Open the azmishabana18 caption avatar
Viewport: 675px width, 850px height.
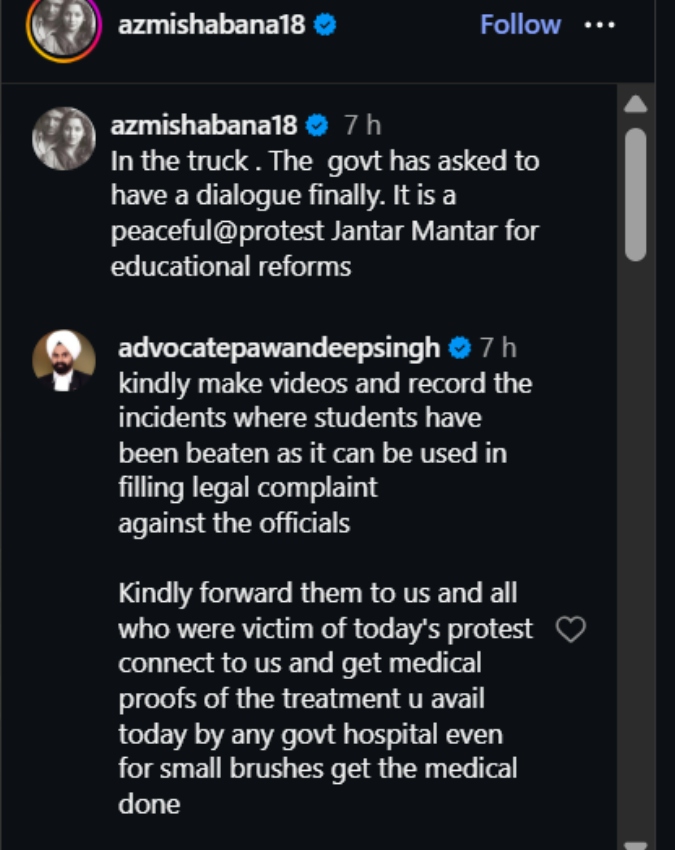click(x=64, y=139)
